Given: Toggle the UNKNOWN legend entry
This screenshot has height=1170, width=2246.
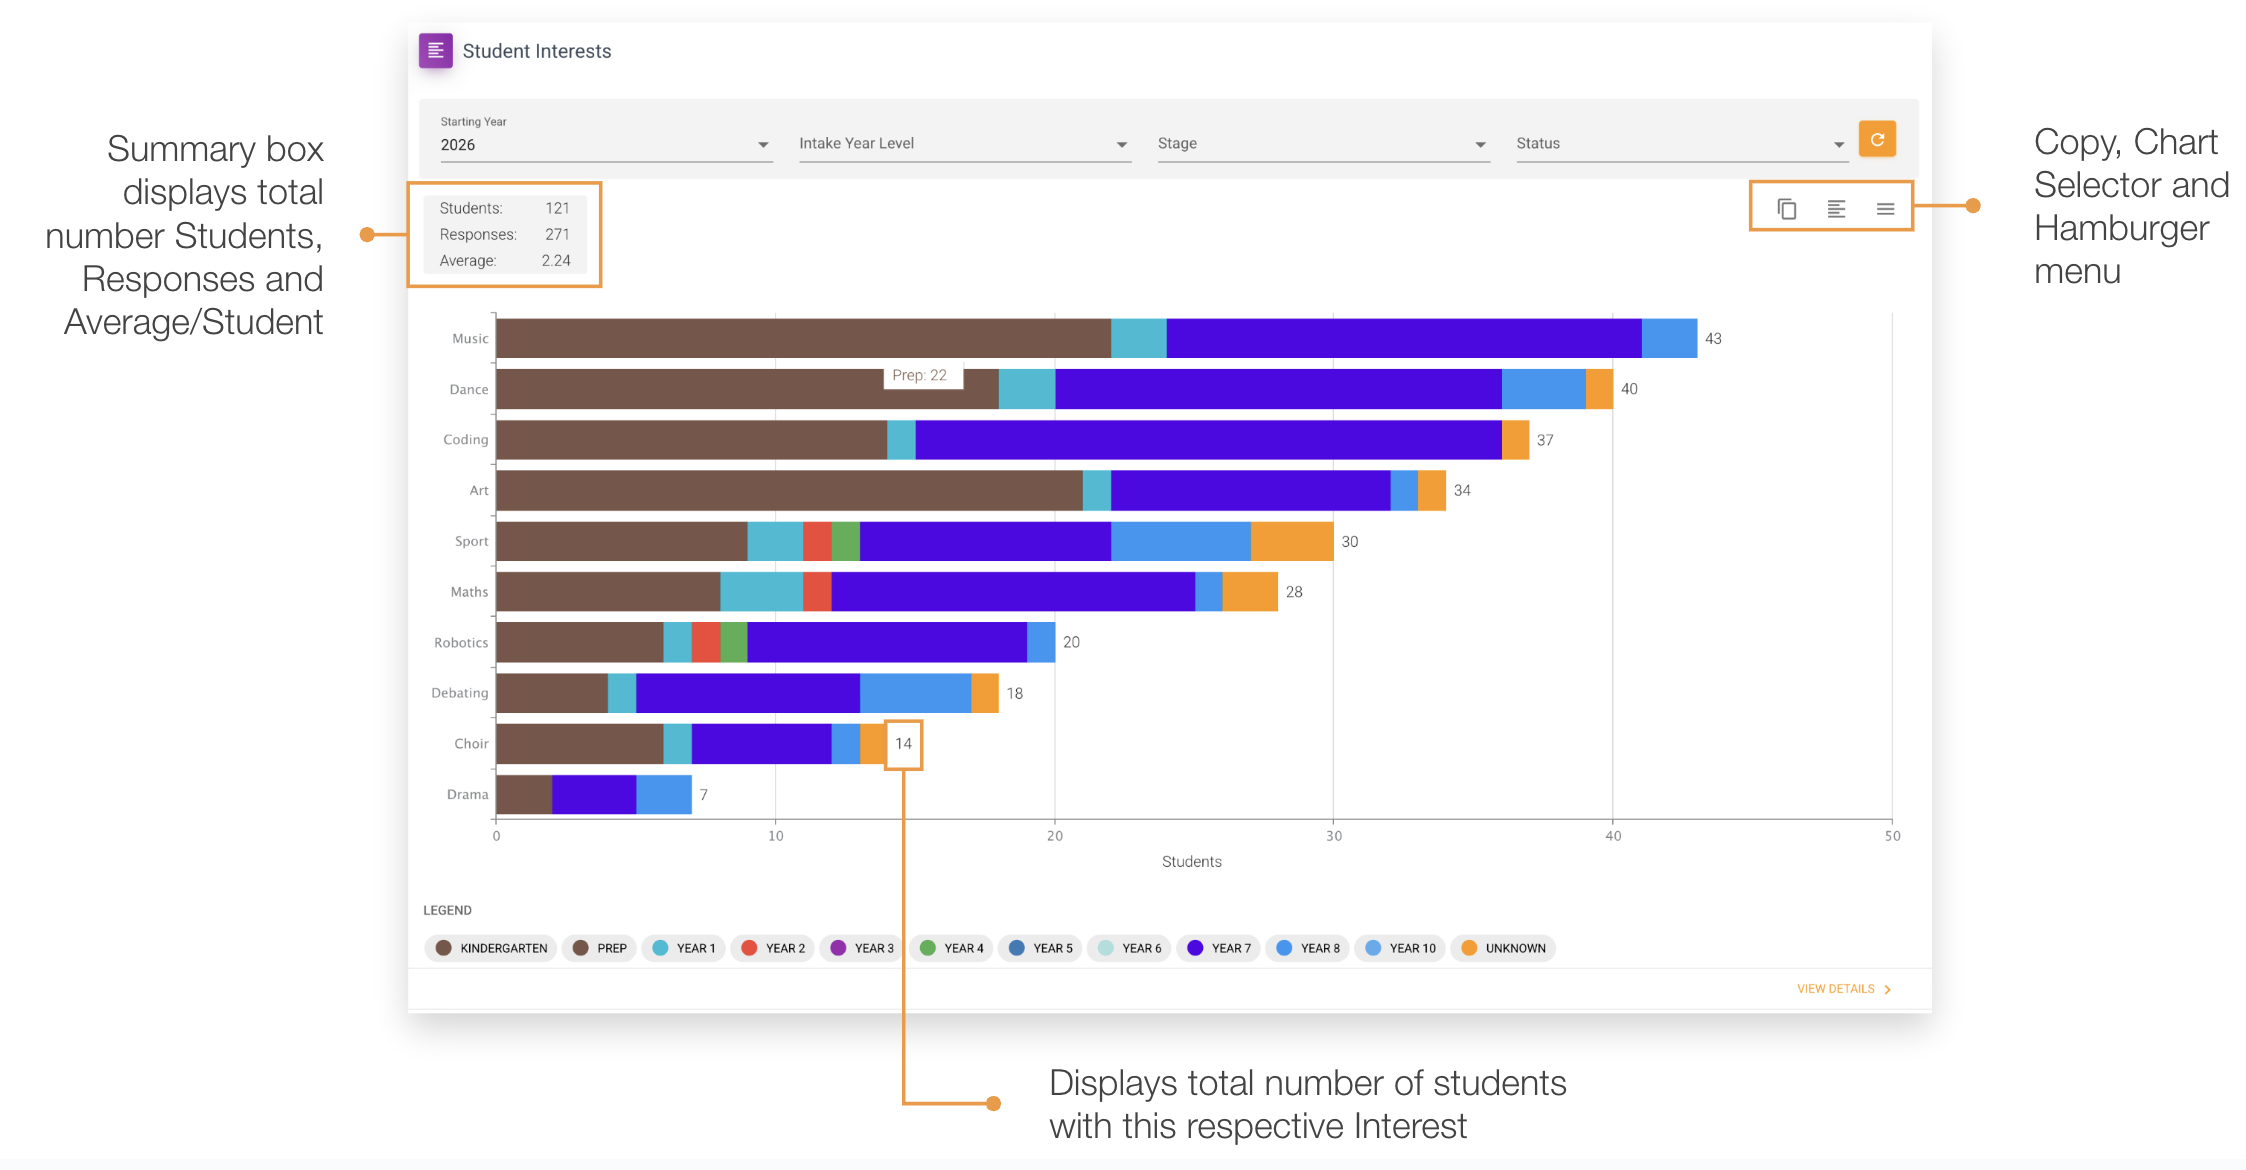Looking at the screenshot, I should pyautogui.click(x=1502, y=948).
